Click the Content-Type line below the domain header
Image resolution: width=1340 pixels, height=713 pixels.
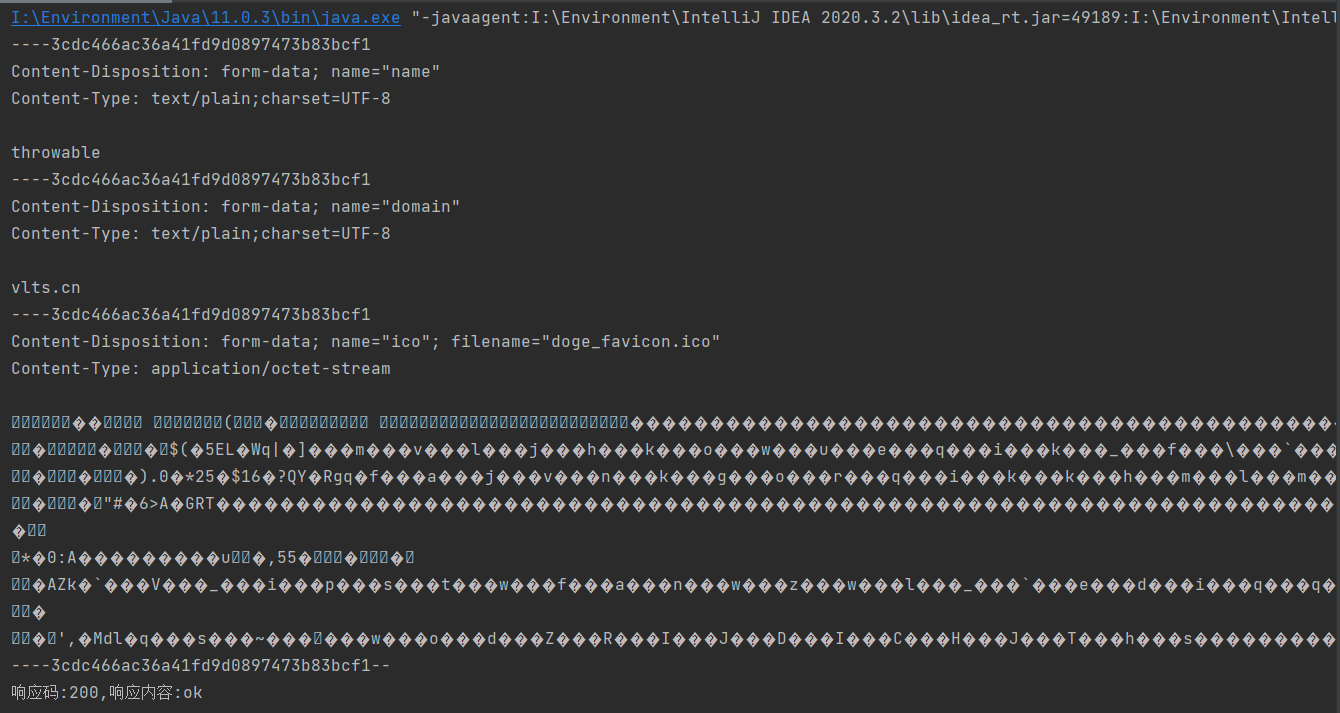click(201, 234)
